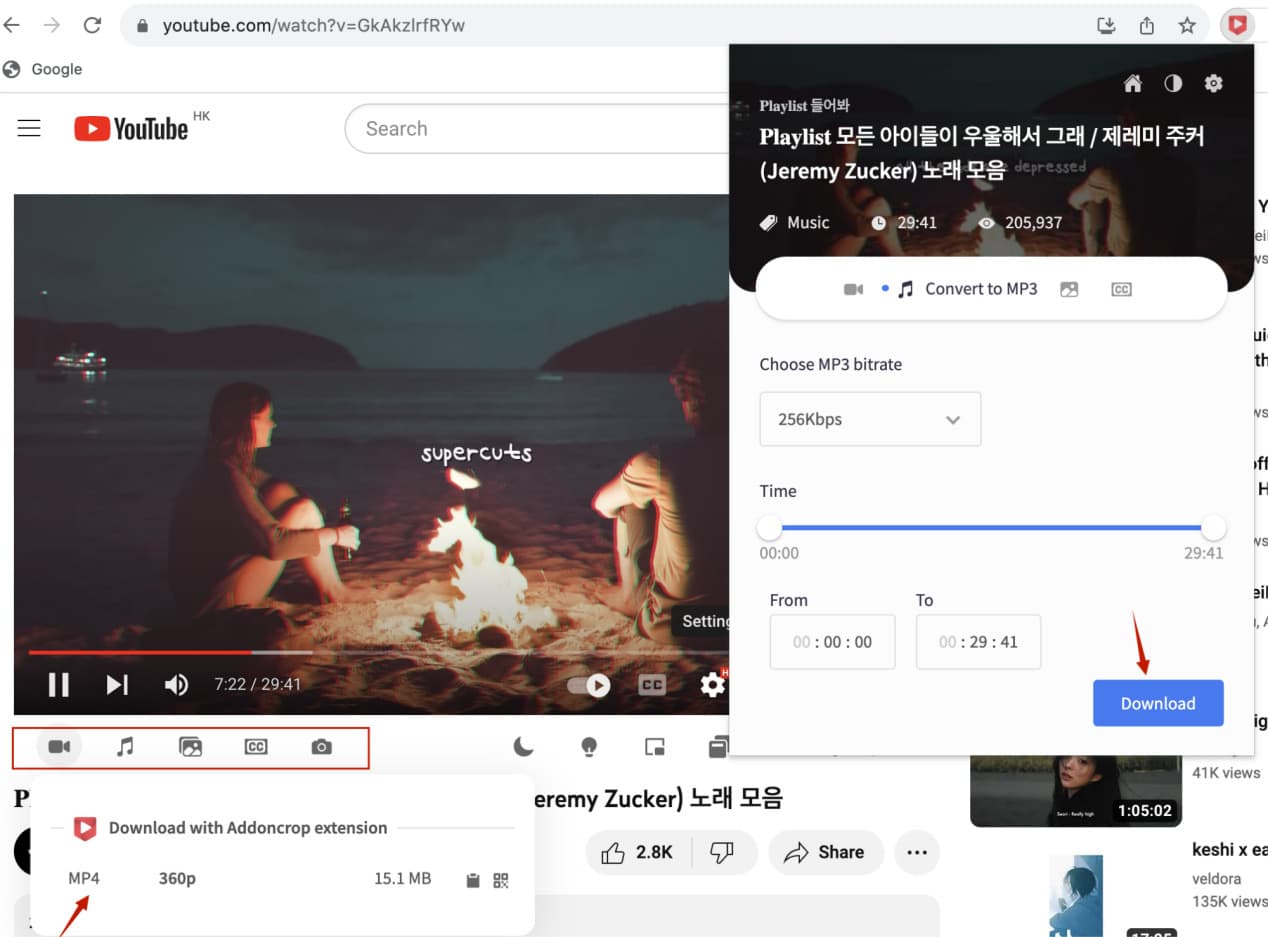Toggle YouTube autoplay switch
Screen dimensions: 1268x937
pyautogui.click(x=588, y=685)
